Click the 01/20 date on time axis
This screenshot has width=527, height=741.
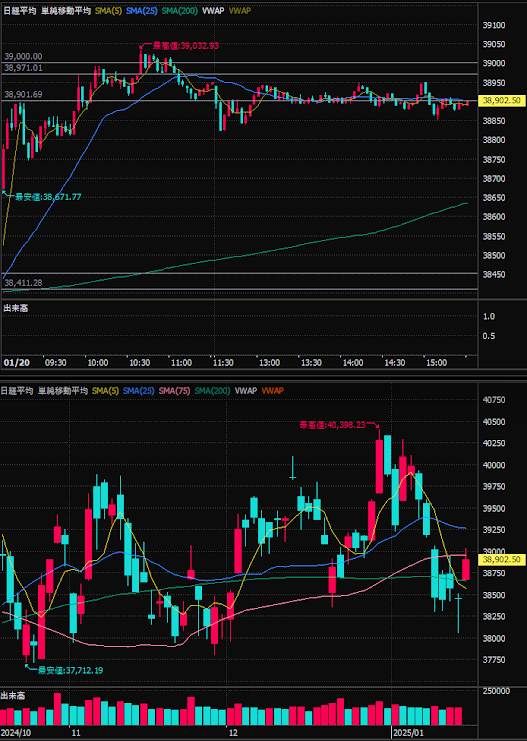point(17,363)
